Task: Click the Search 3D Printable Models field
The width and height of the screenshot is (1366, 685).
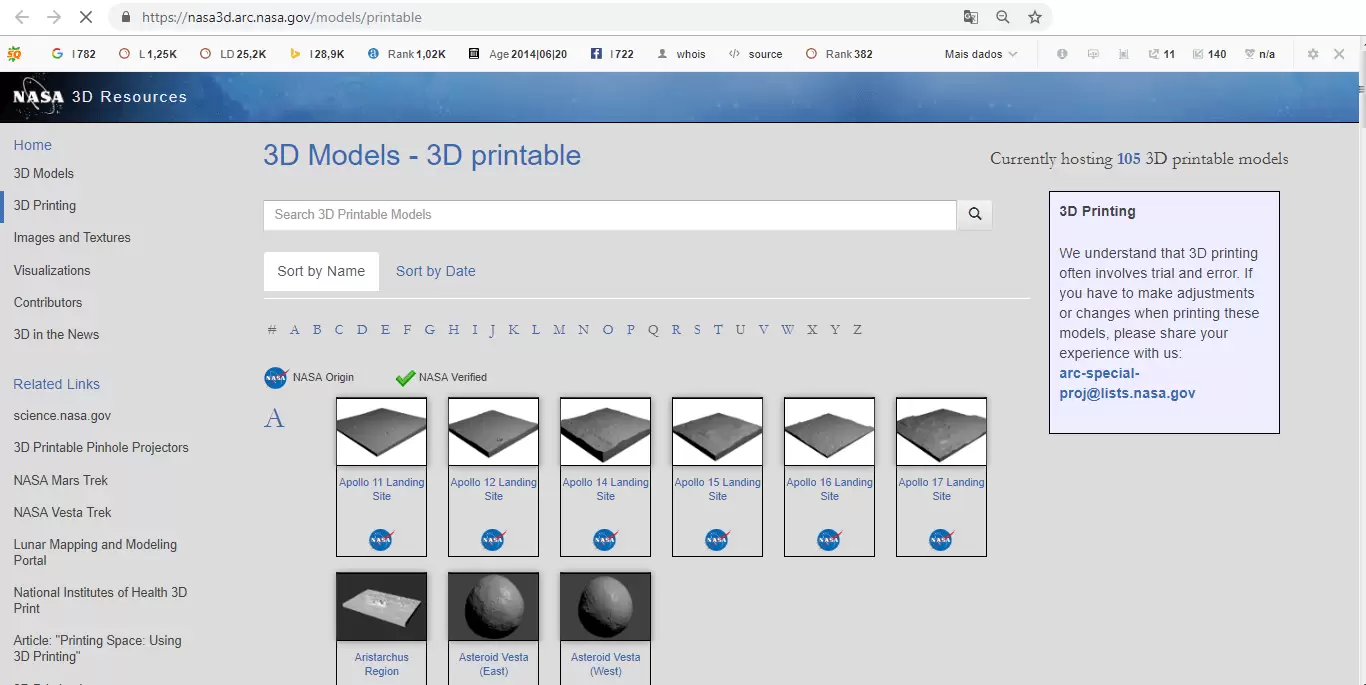Action: pyautogui.click(x=610, y=214)
